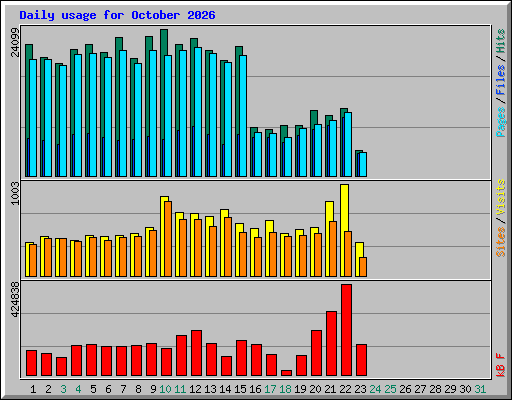Select the cyan Pages bar for day 1
Viewport: 512px width, 400px height.
pyautogui.click(x=33, y=118)
